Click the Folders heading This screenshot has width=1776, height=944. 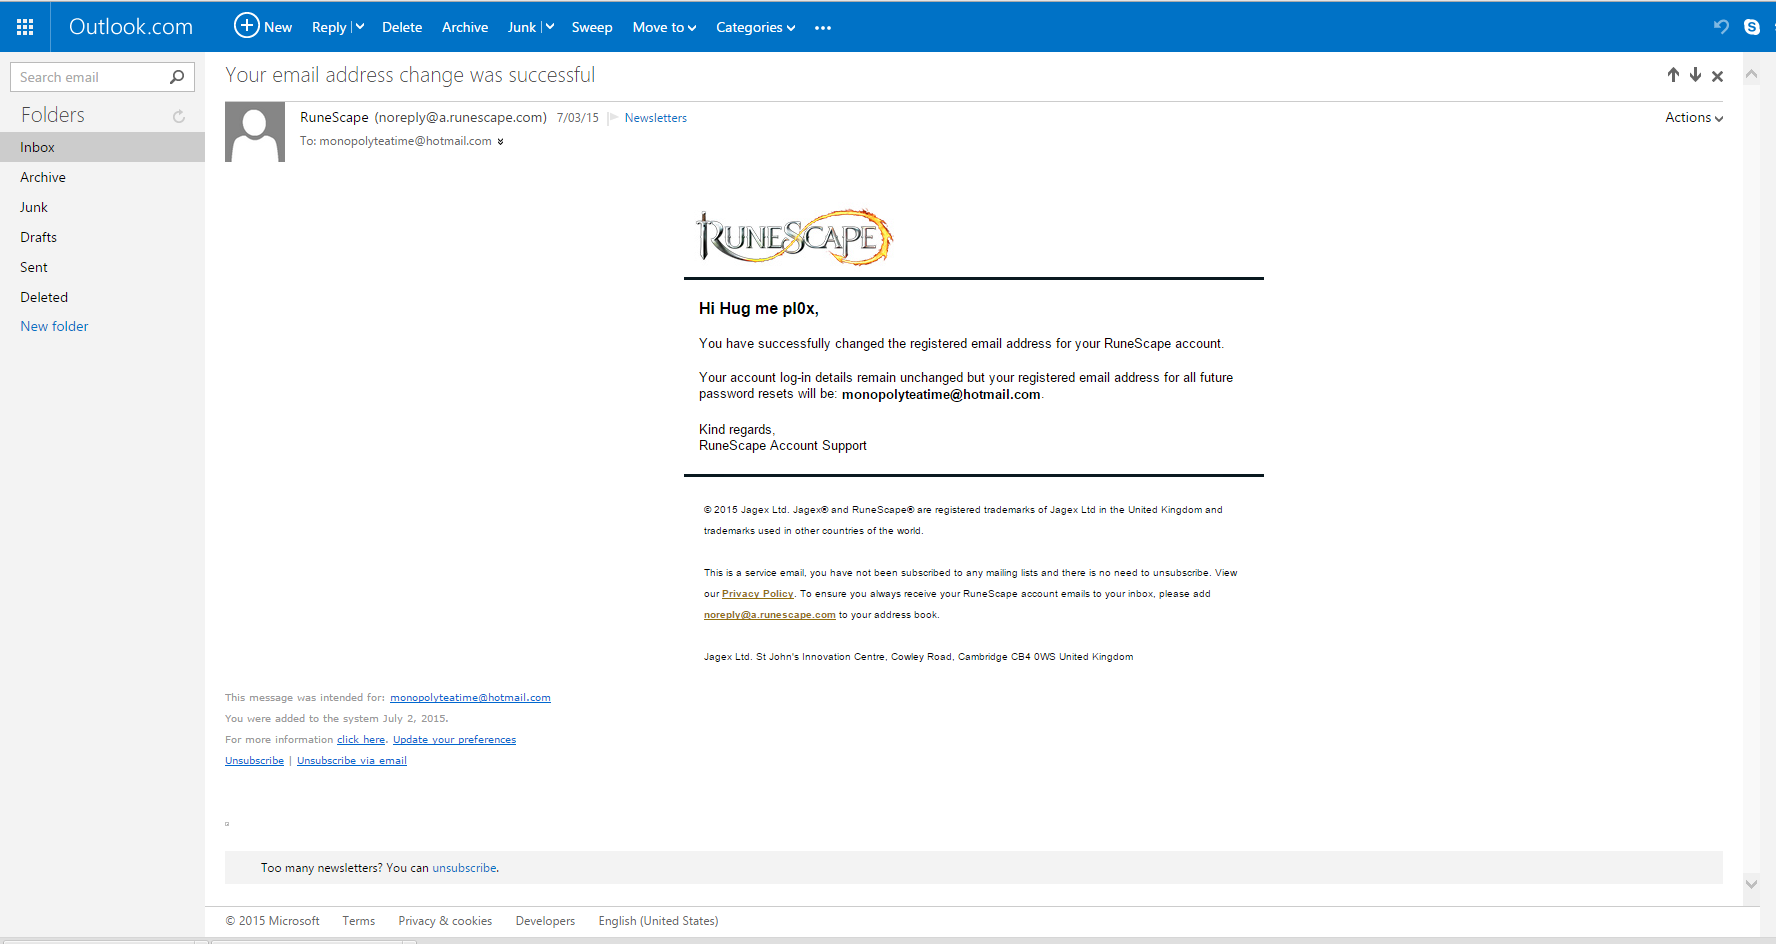(53, 115)
